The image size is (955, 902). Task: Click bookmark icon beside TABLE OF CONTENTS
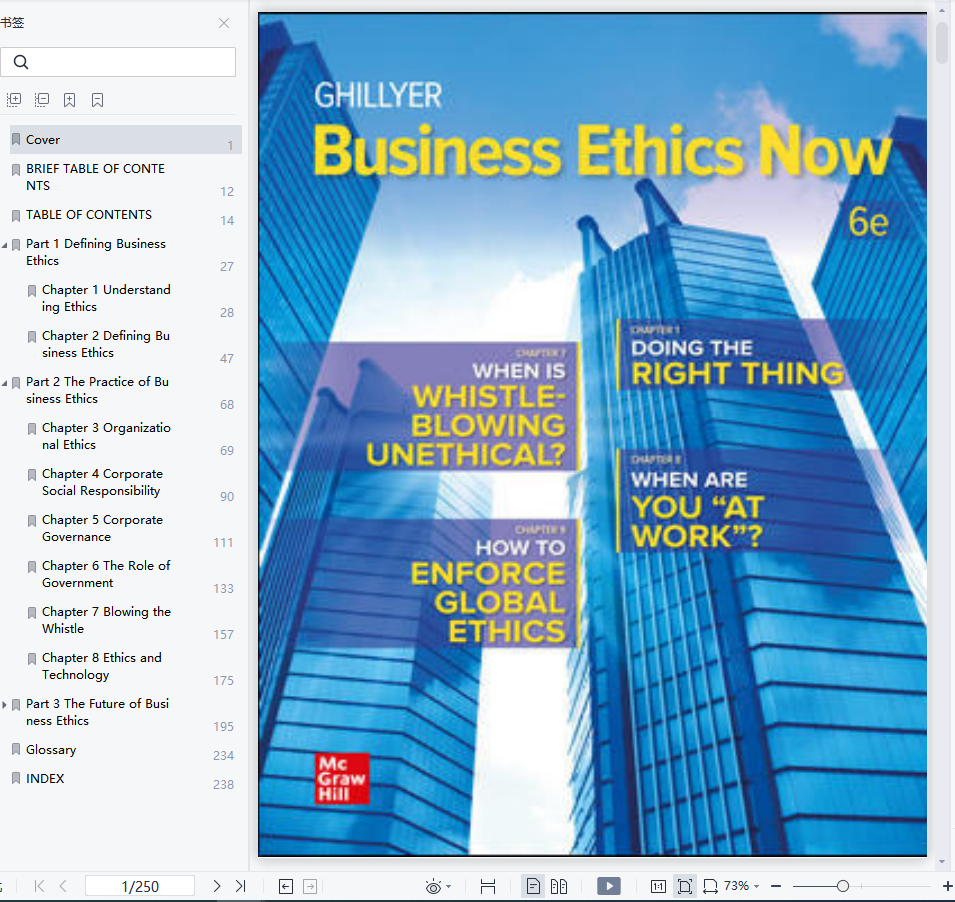tap(16, 215)
